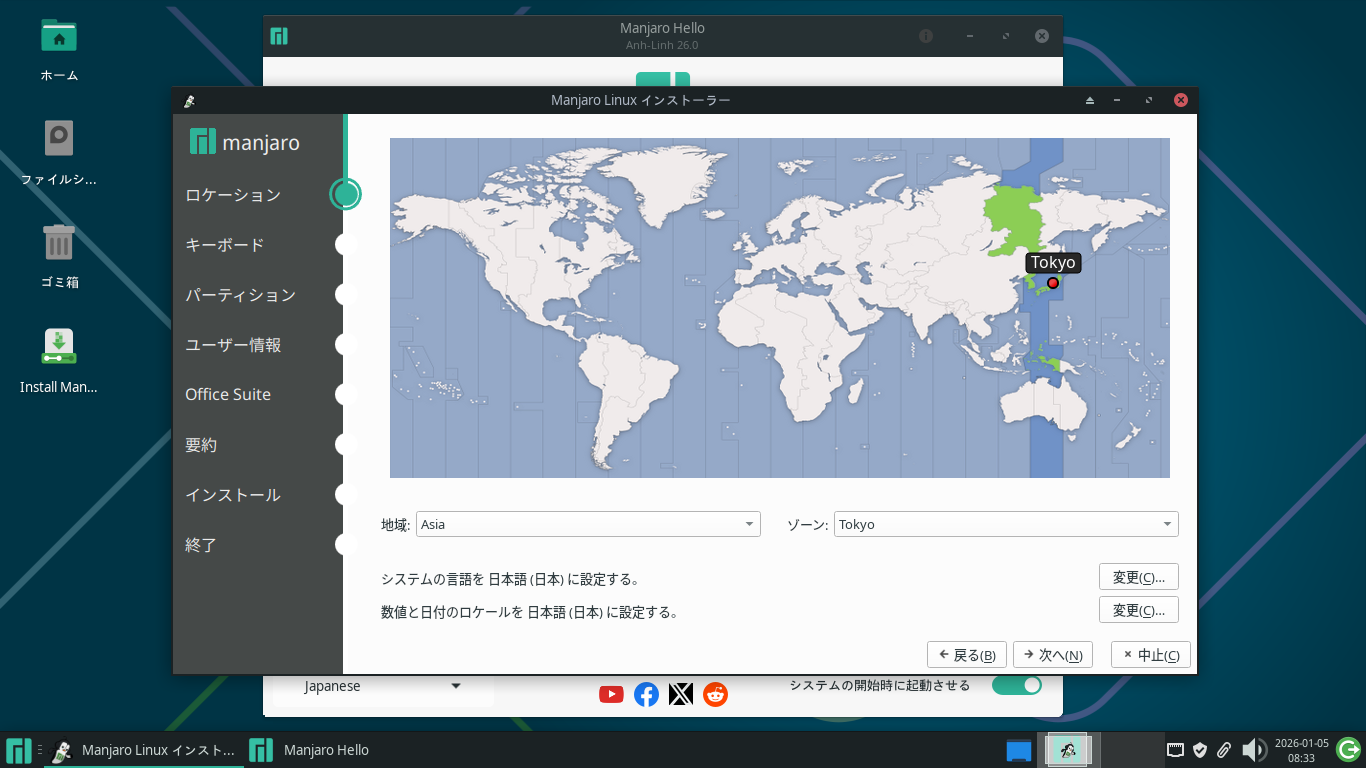
Task: Open the ファイルシステム desktop icon
Action: 59,152
